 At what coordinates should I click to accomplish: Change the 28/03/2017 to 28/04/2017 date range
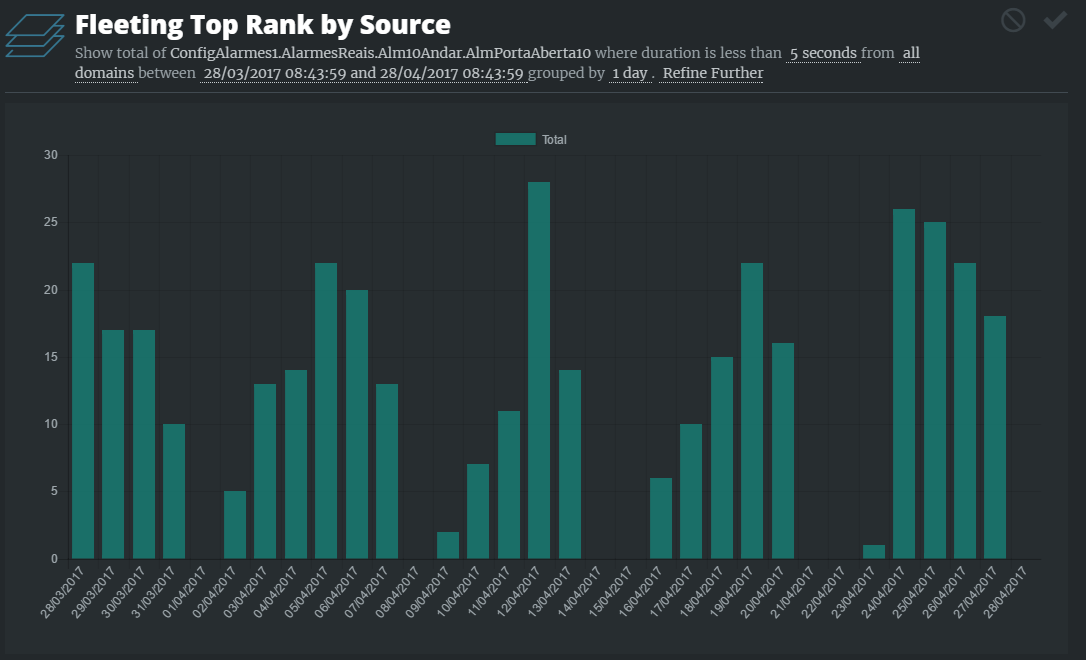click(363, 73)
